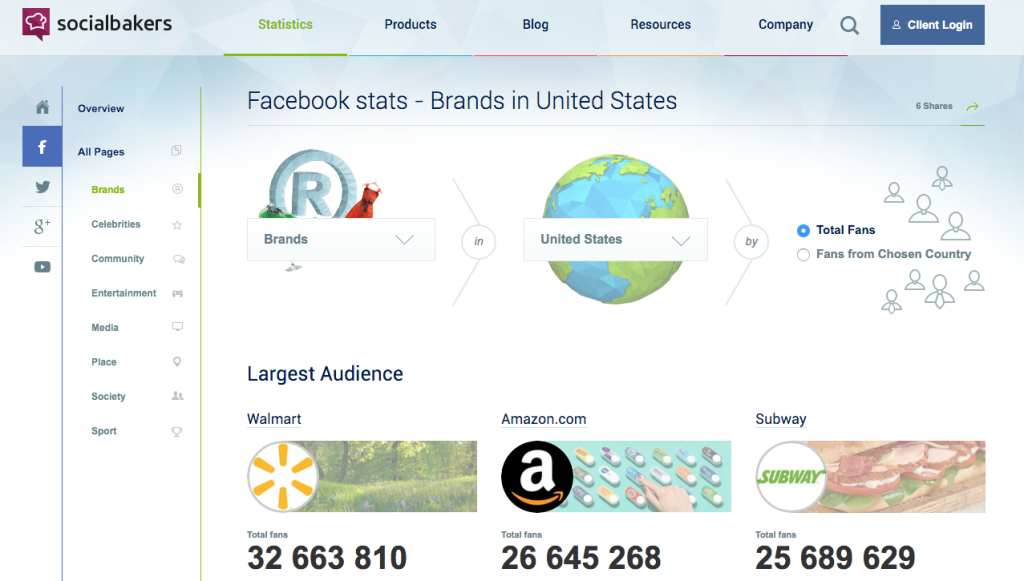Click the share arrow icon

pos(971,106)
